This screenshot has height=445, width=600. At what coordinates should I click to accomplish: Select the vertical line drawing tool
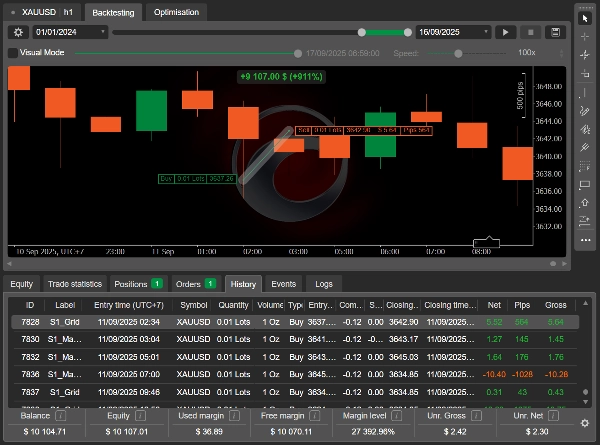coord(585,92)
